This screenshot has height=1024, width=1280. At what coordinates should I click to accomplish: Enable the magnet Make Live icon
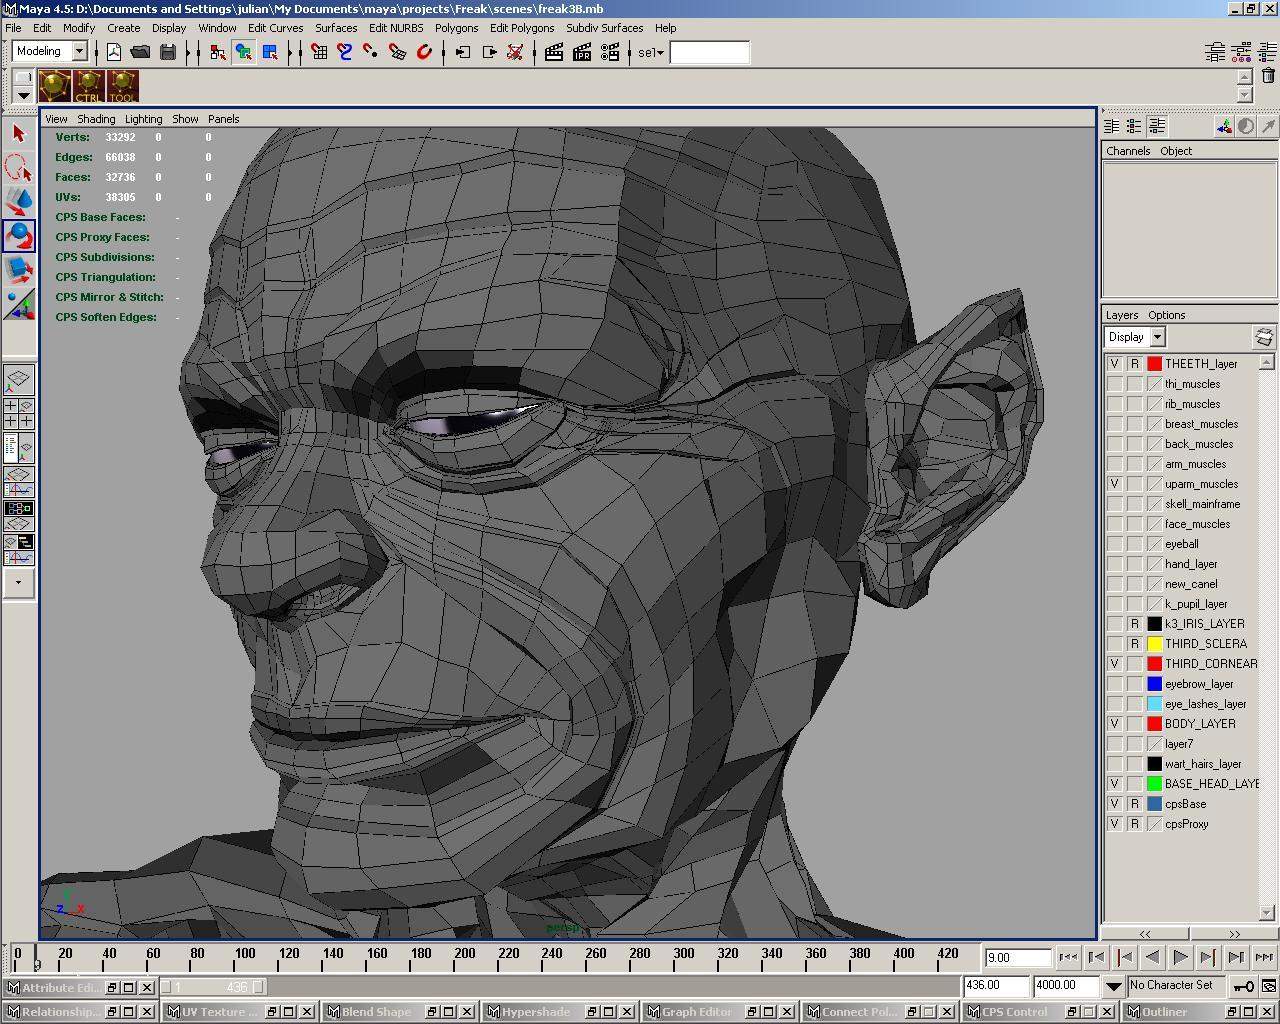tap(423, 52)
